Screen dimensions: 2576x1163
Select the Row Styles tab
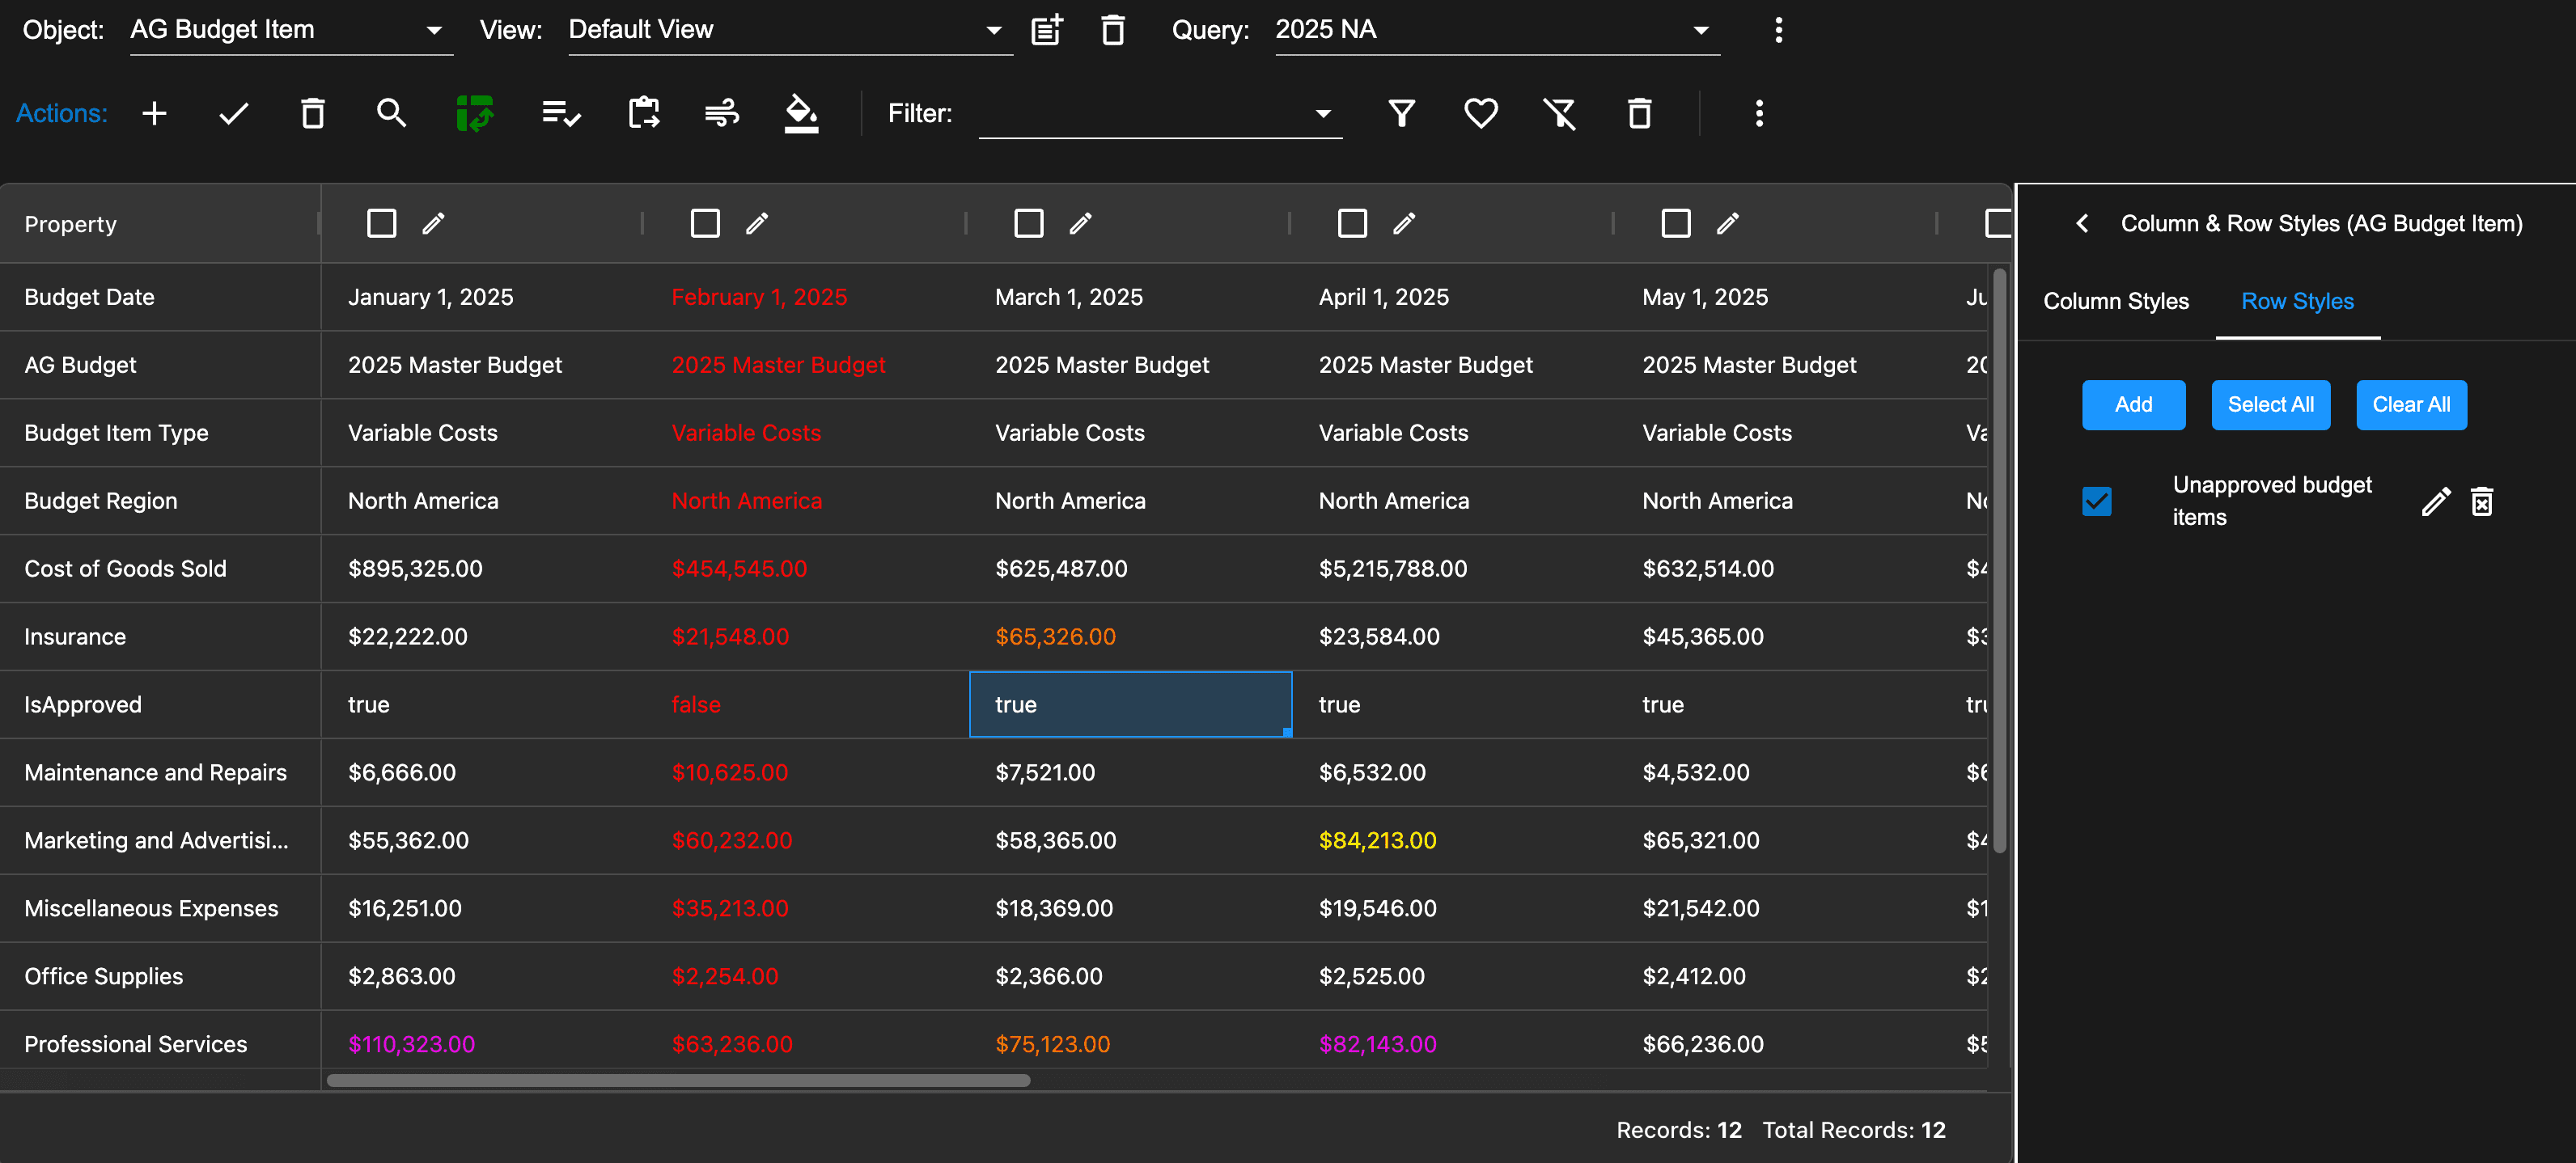click(x=2296, y=301)
